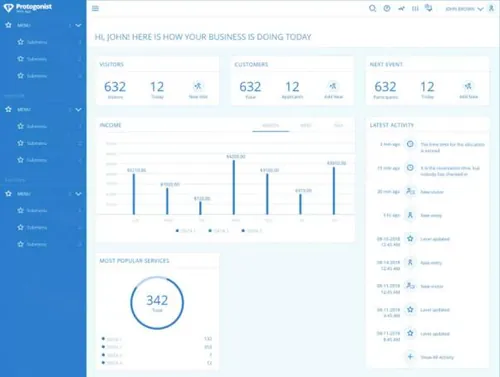Screen dimensions: 500x377
Task: Click the shortest $720.00 income bar
Action: [x=200, y=208]
